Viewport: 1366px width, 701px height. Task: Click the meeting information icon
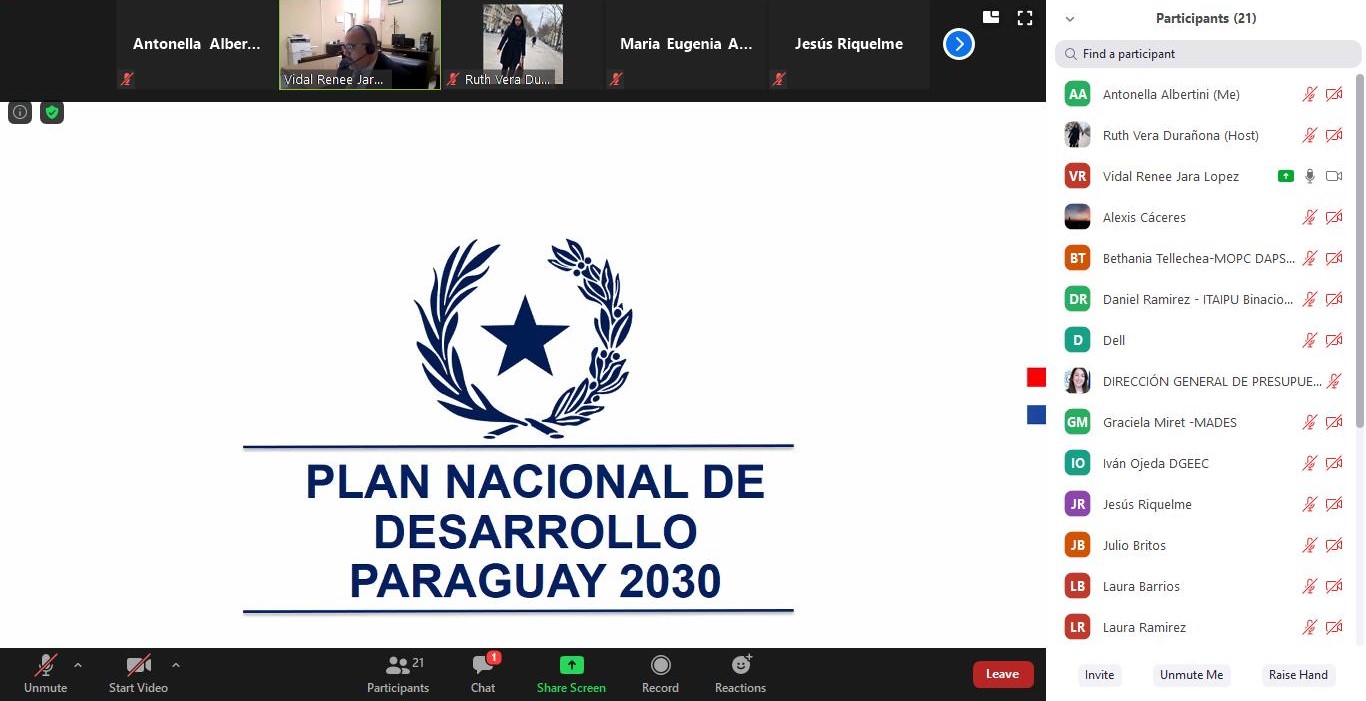coord(20,112)
